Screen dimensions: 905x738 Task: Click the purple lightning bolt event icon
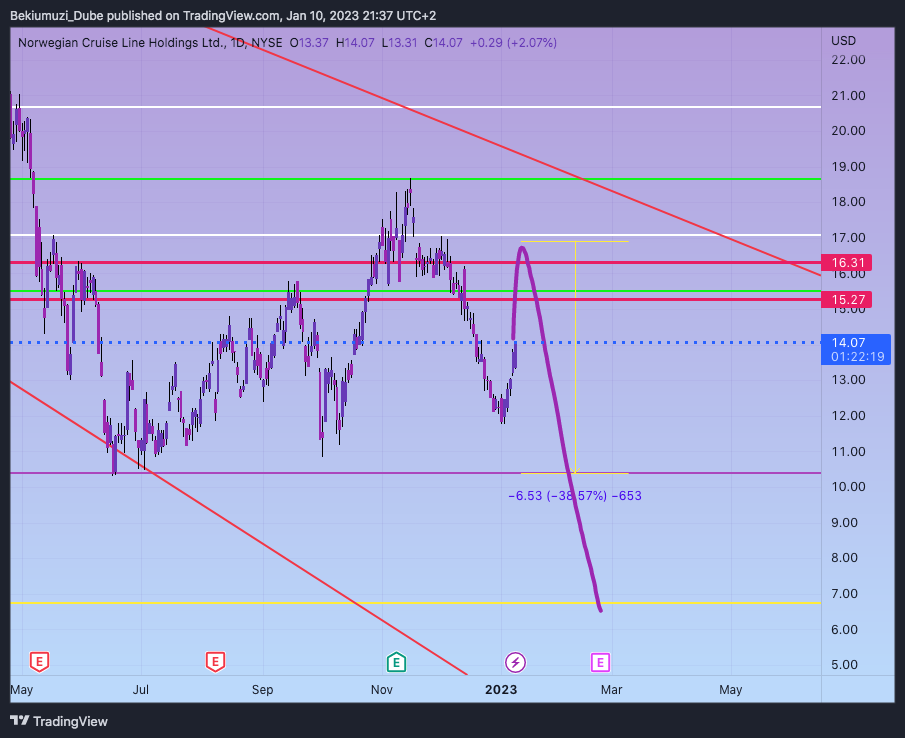(x=515, y=662)
